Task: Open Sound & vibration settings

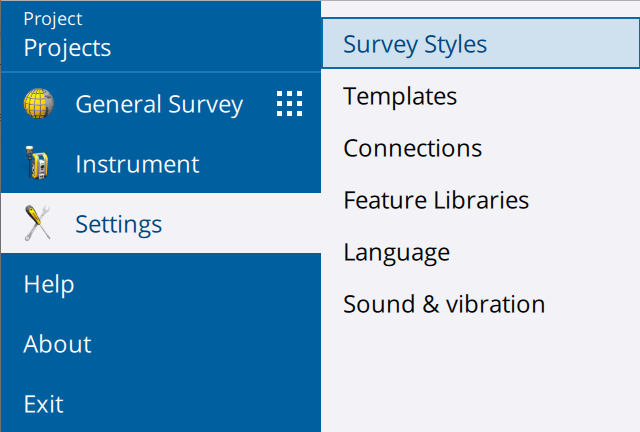Action: pos(444,304)
